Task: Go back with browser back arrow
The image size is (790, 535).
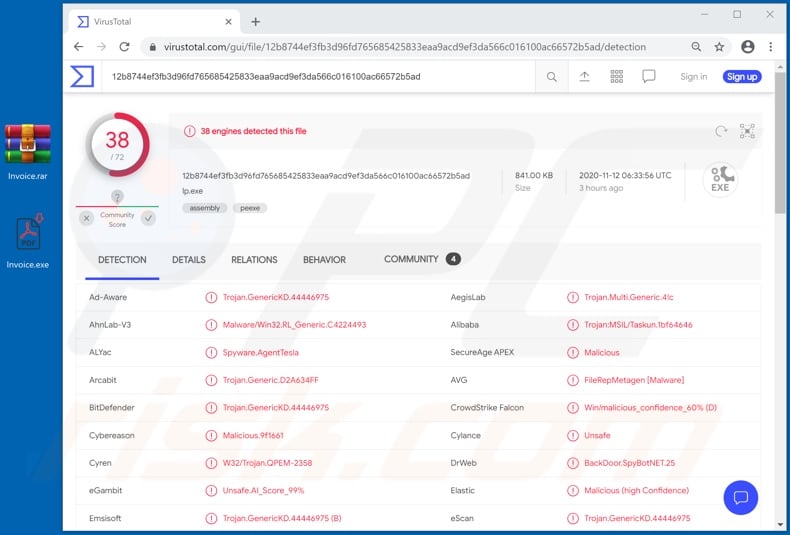Action: (x=79, y=47)
